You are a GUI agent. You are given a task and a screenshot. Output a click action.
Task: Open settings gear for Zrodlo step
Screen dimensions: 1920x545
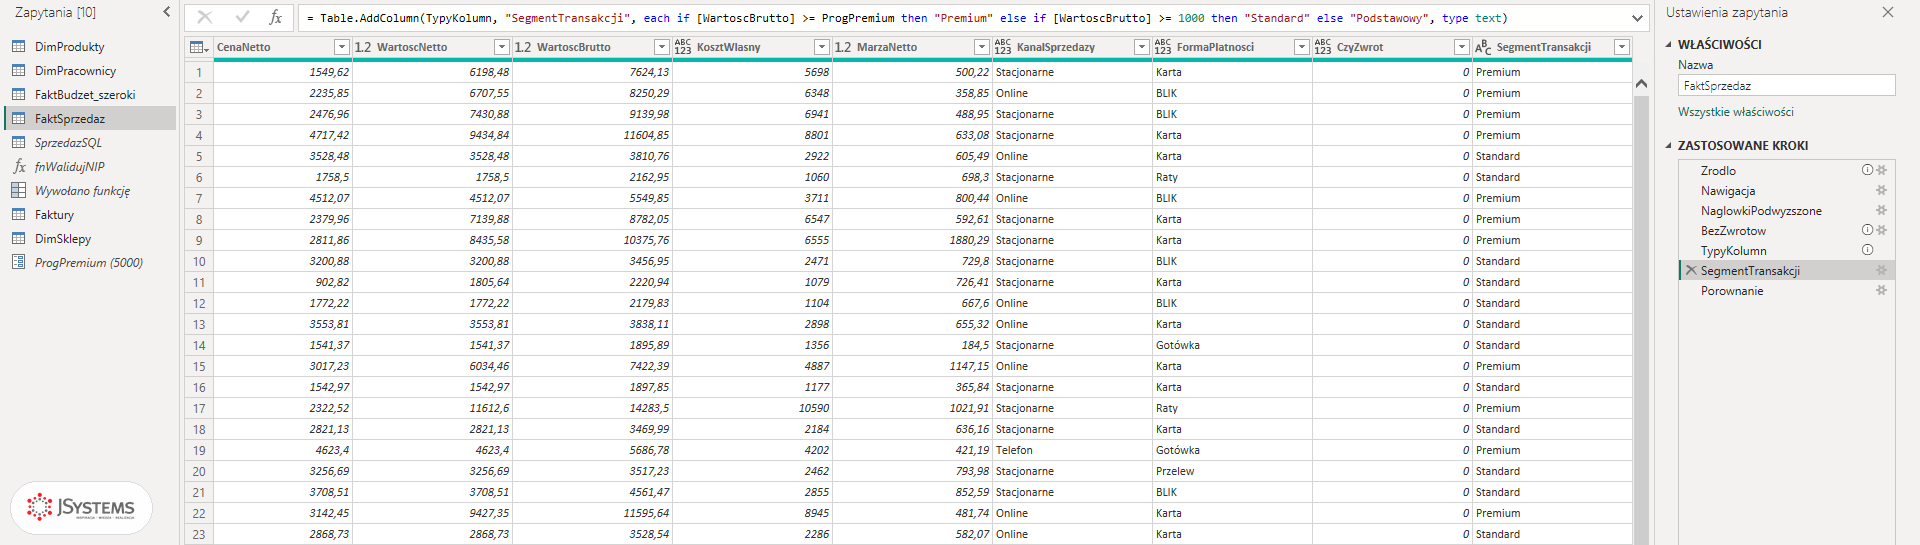coord(1881,170)
